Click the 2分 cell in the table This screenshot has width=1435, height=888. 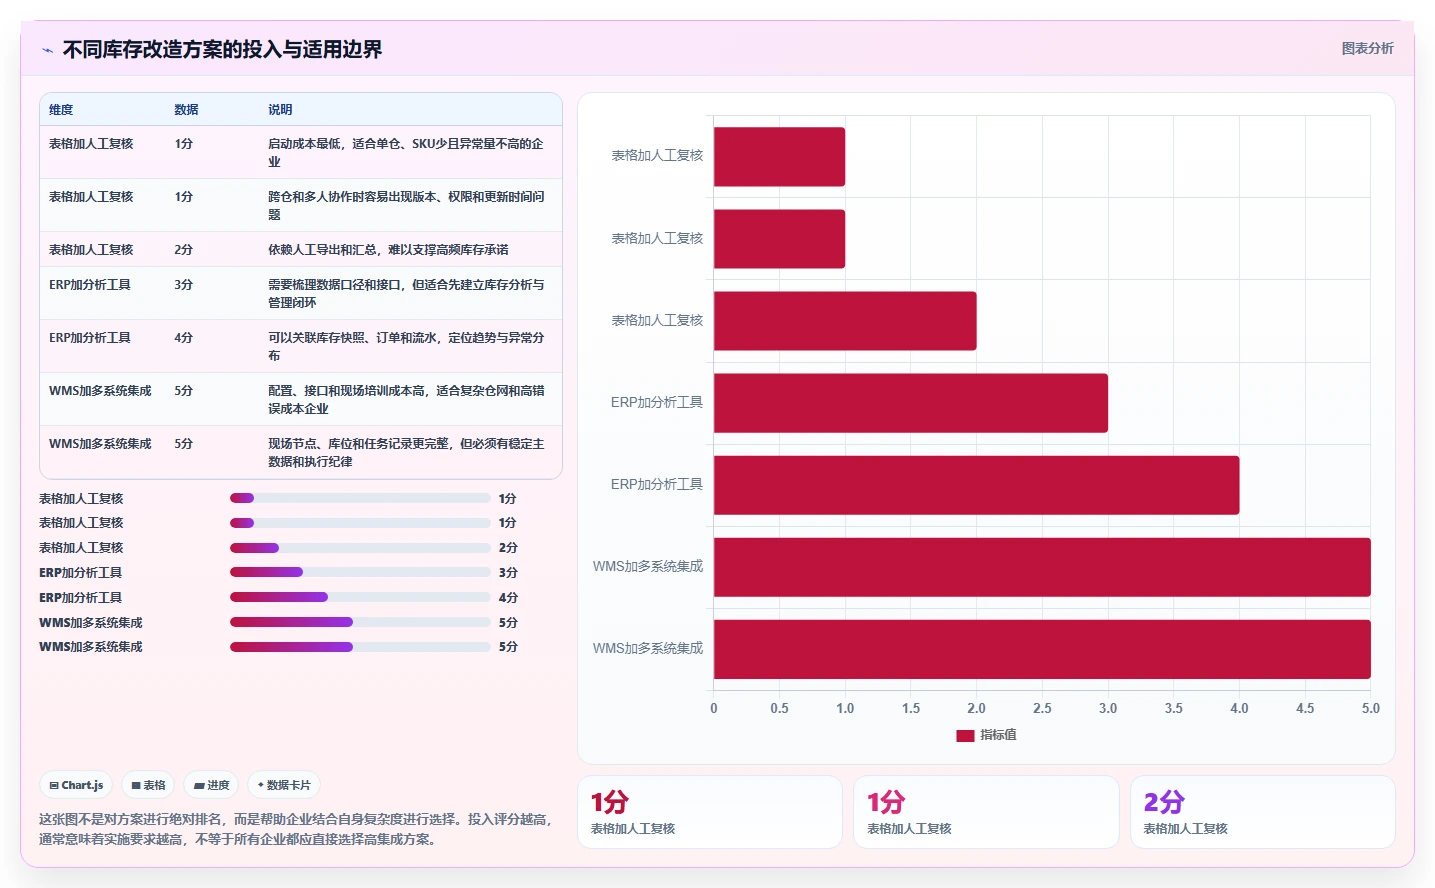click(184, 249)
